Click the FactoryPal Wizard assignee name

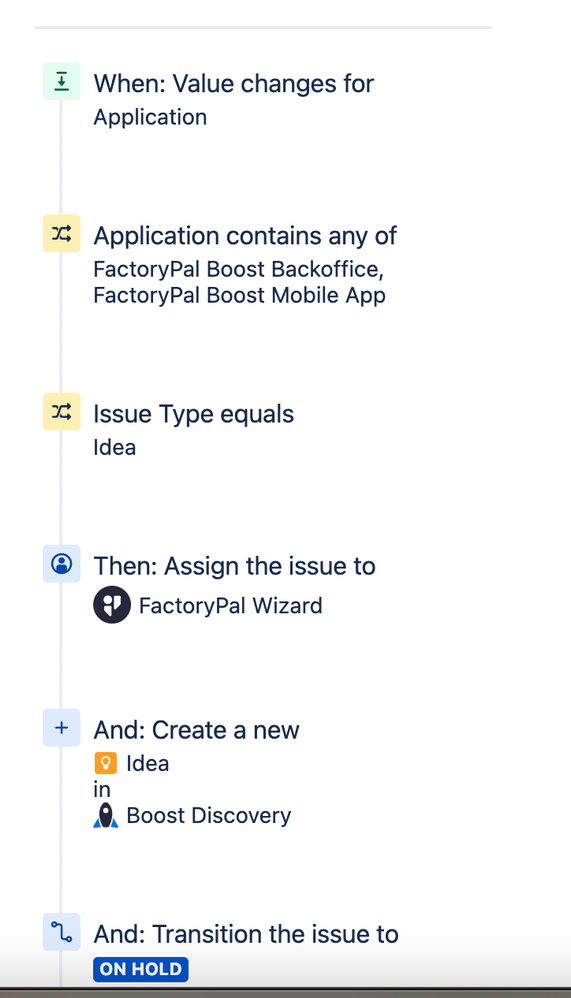[x=230, y=605]
